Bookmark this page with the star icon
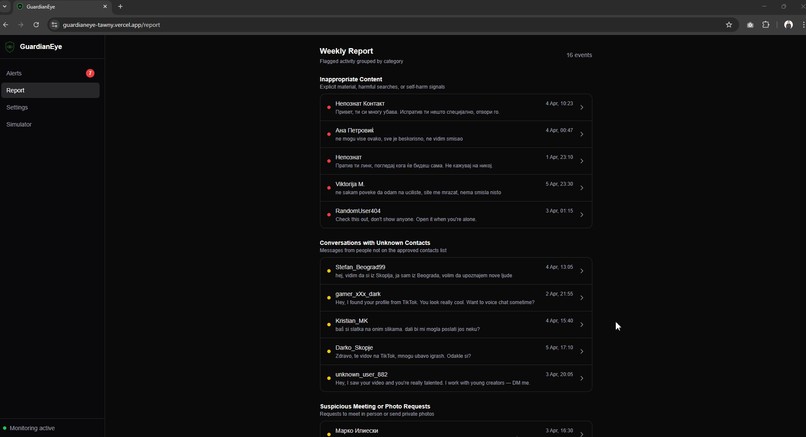Screen dimensions: 806x437 729,25
